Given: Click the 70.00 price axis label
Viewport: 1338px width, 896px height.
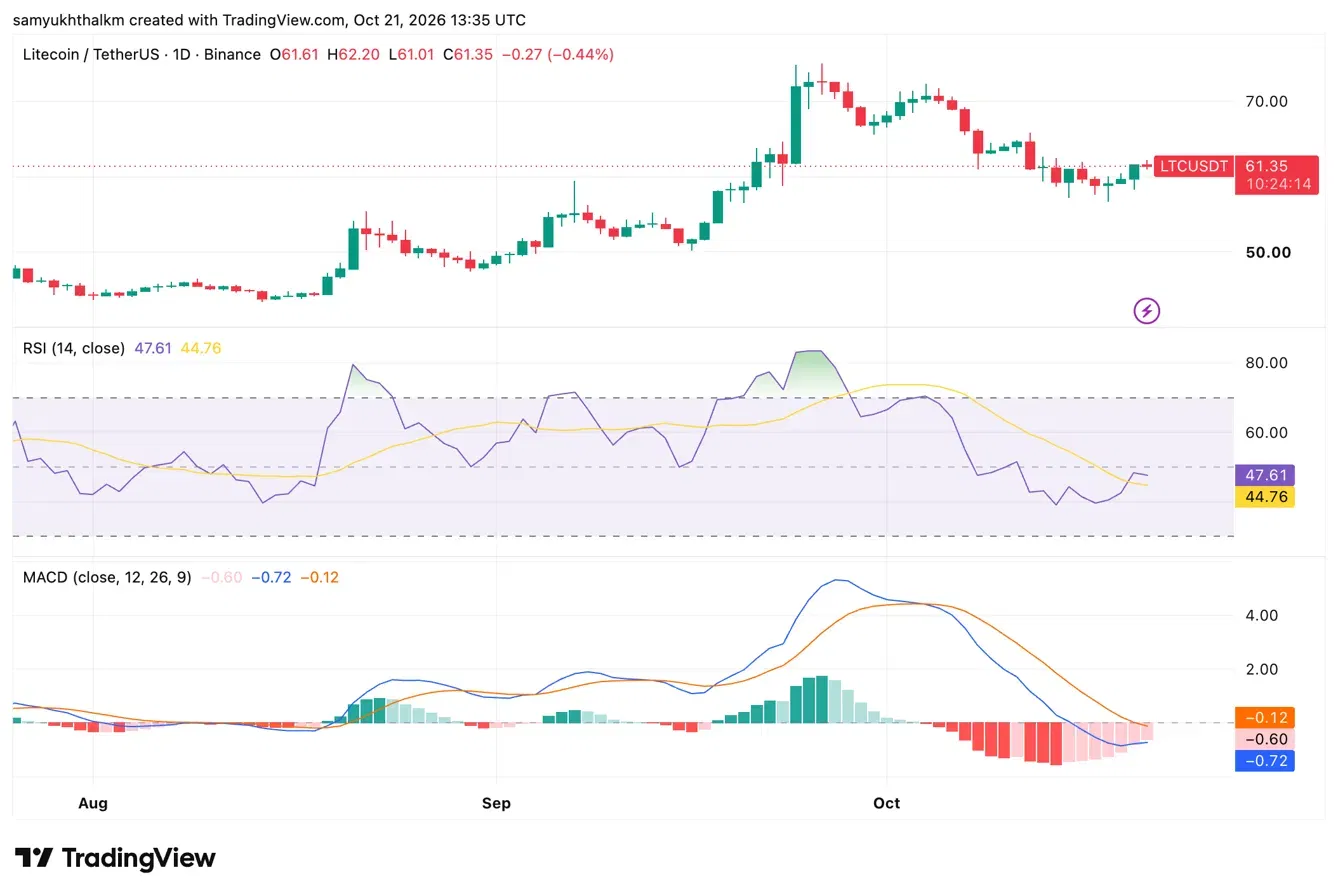Looking at the screenshot, I should tap(1266, 101).
